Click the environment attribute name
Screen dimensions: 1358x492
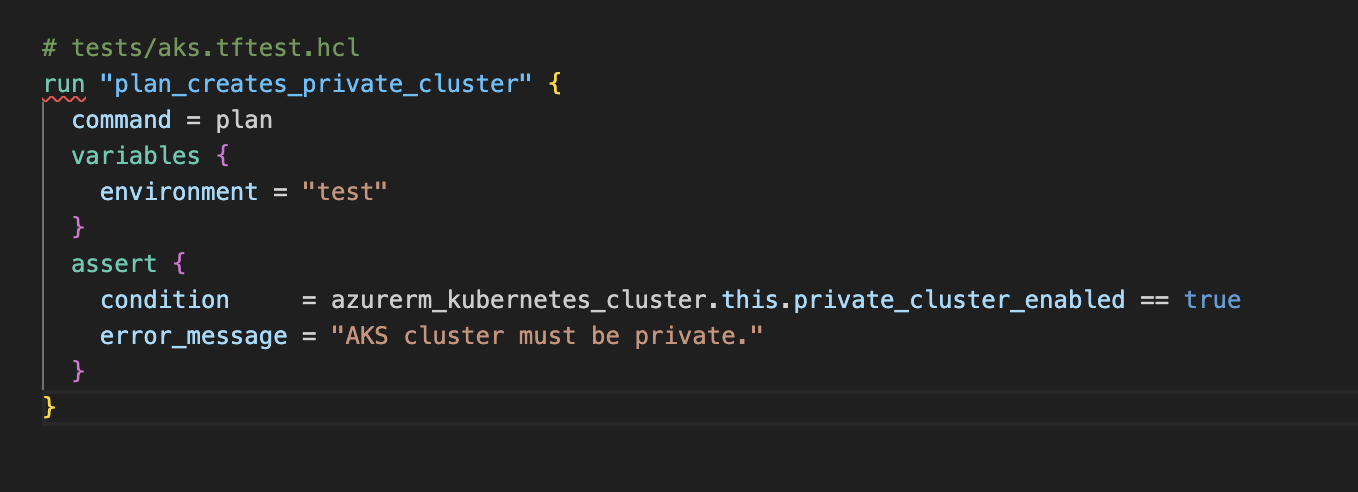(x=179, y=192)
